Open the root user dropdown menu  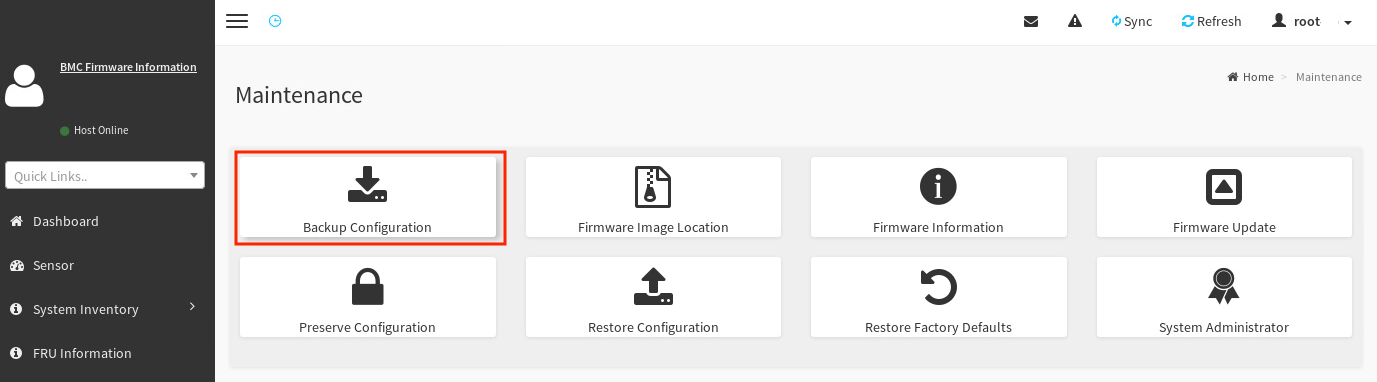pyautogui.click(x=1312, y=21)
